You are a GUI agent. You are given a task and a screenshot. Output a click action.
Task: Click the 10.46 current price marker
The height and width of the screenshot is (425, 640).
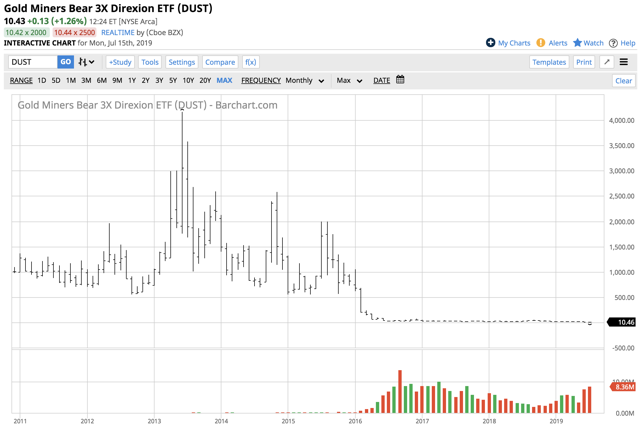(x=622, y=322)
